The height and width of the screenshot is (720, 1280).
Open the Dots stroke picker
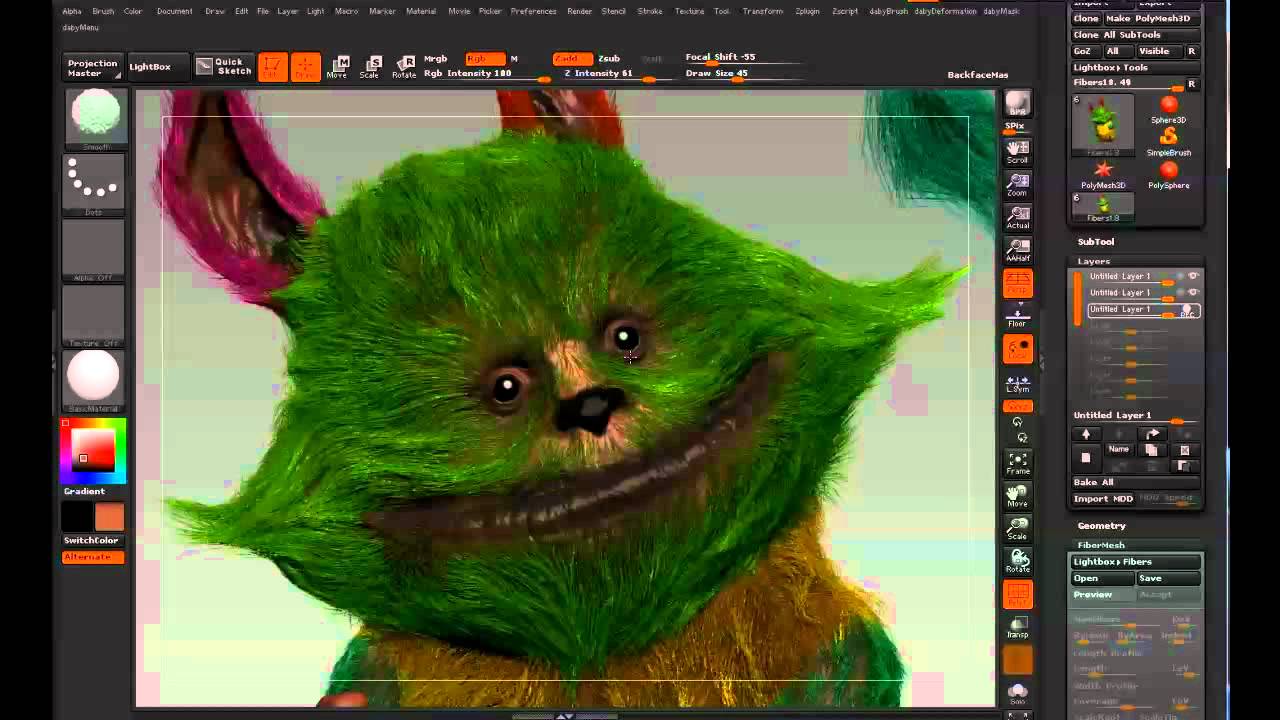point(94,184)
